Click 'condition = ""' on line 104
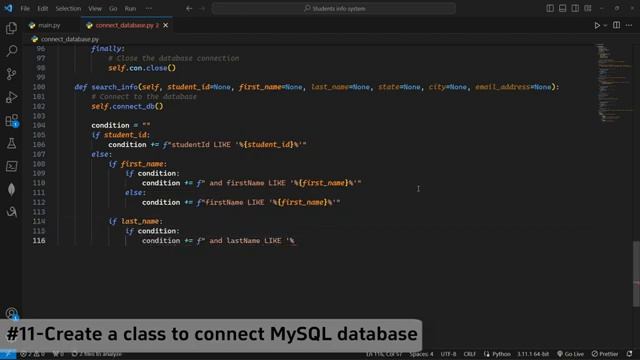This screenshot has width=640, height=360. click(x=121, y=125)
